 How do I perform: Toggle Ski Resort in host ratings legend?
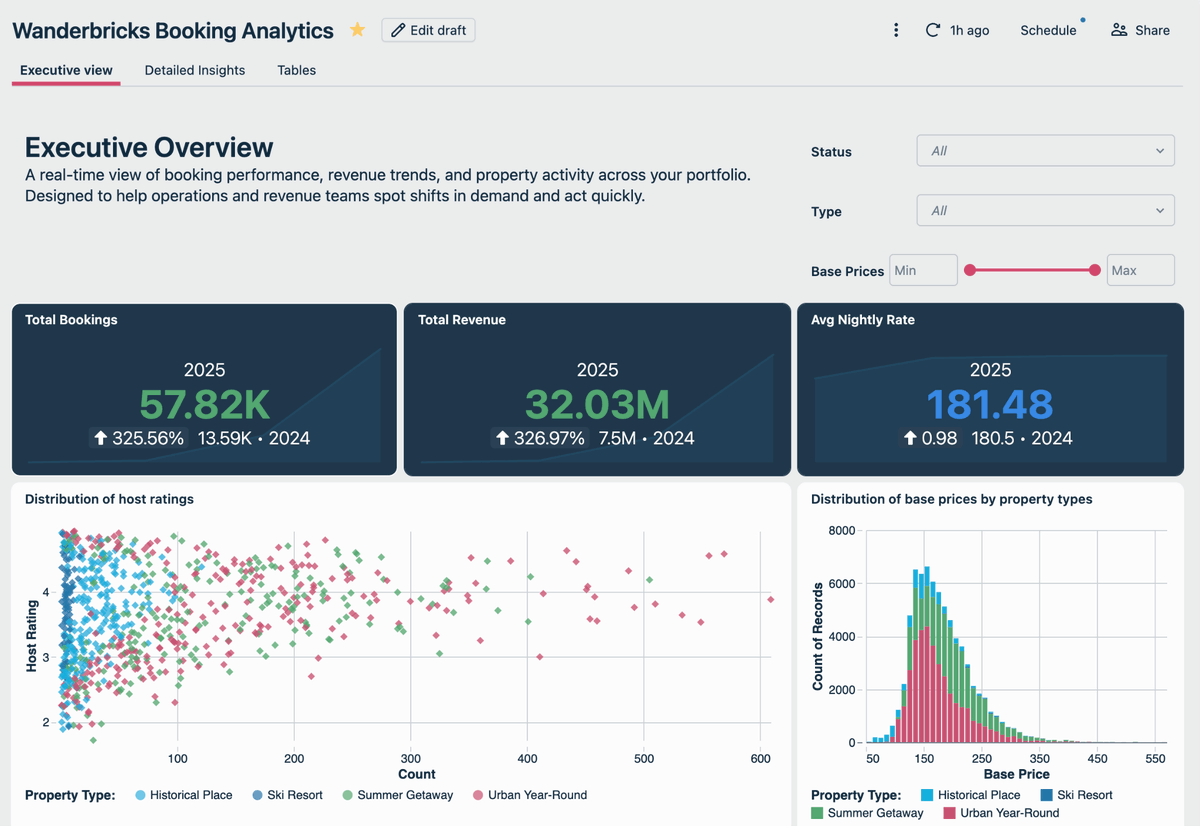pyautogui.click(x=288, y=795)
